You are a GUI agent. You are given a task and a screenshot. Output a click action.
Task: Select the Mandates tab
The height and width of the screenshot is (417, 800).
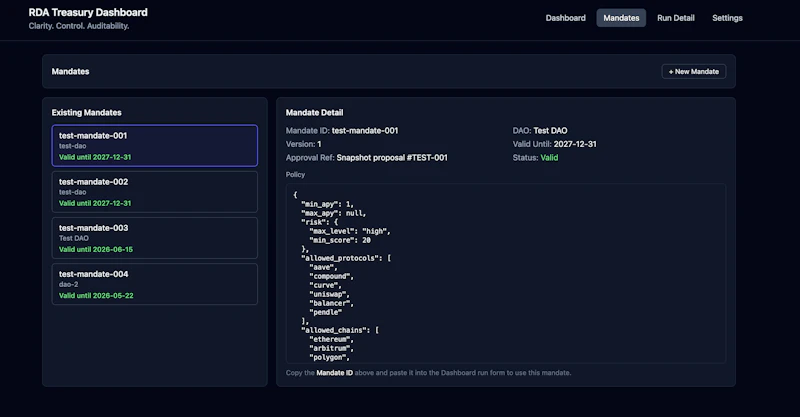pyautogui.click(x=621, y=18)
